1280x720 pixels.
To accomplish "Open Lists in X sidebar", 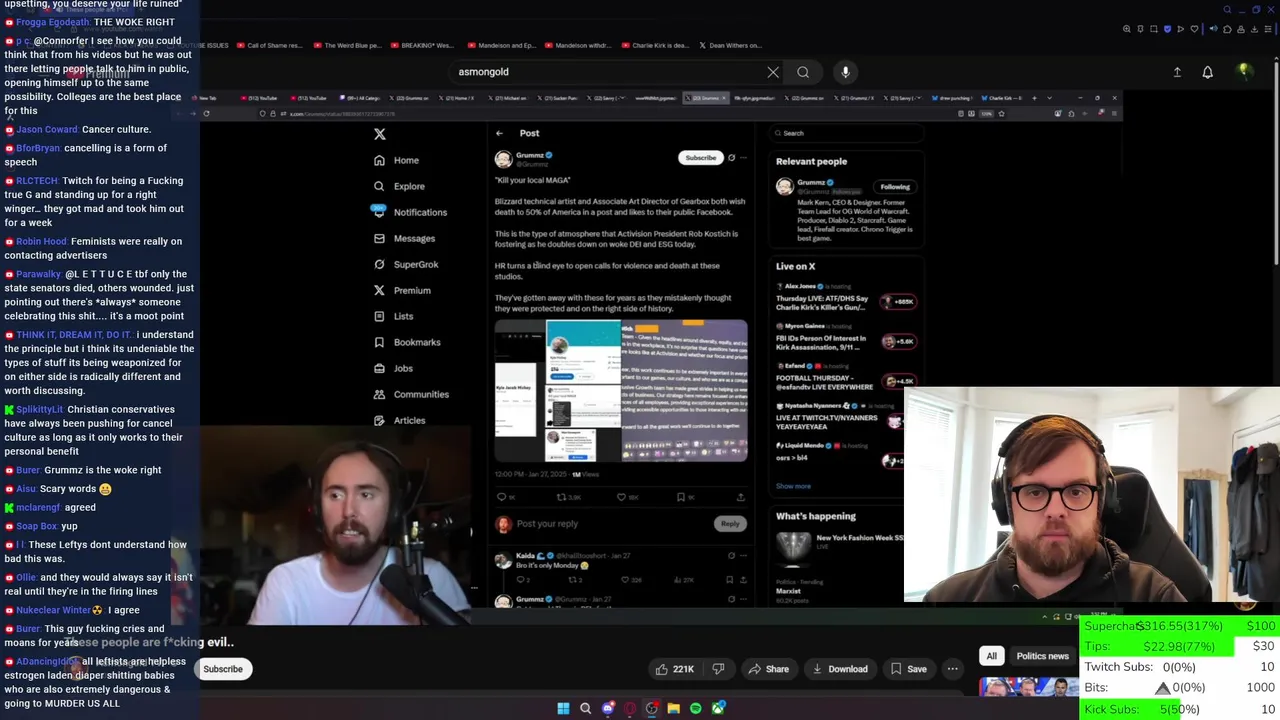I will [x=393, y=316].
